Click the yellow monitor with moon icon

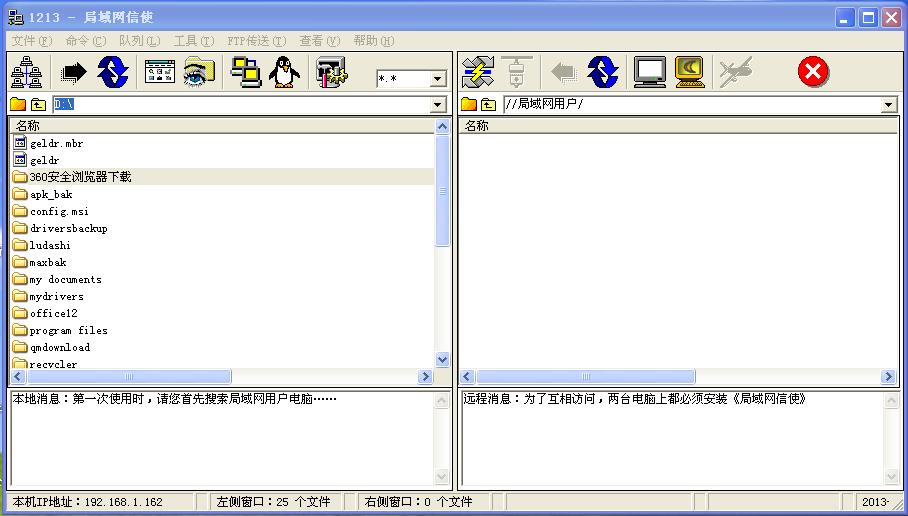[x=689, y=72]
